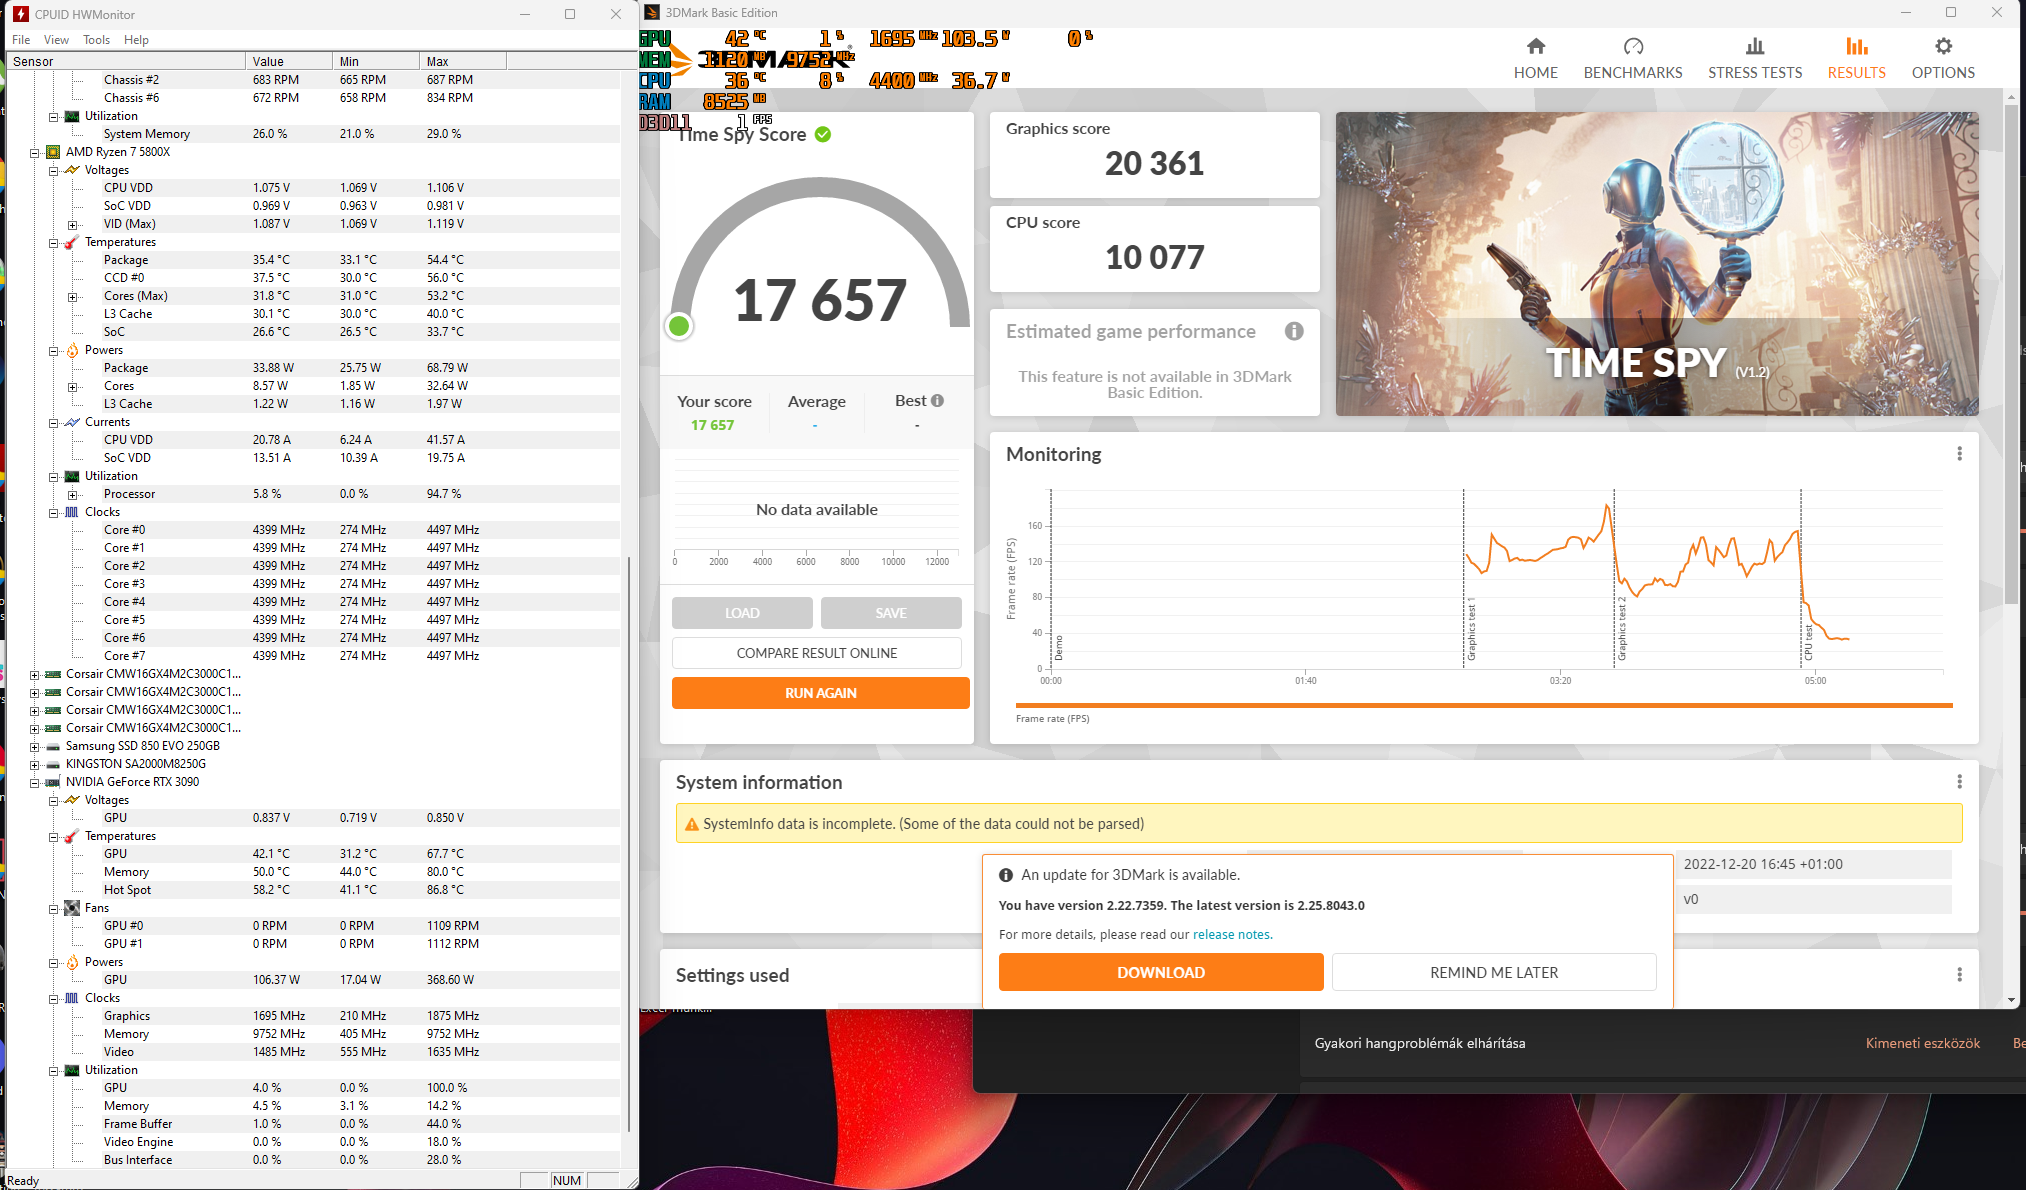
Task: Click REMIND ME LATER button
Action: (x=1494, y=972)
